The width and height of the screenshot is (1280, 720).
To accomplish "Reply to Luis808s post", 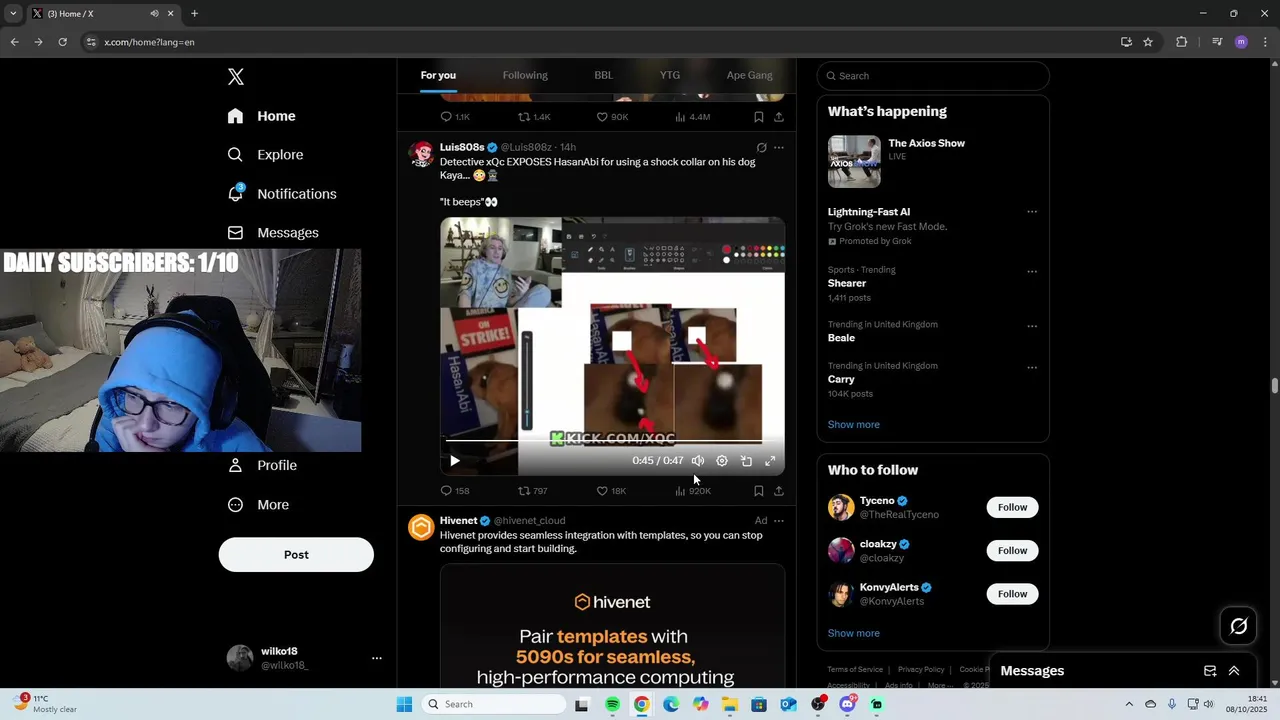I will [x=455, y=491].
